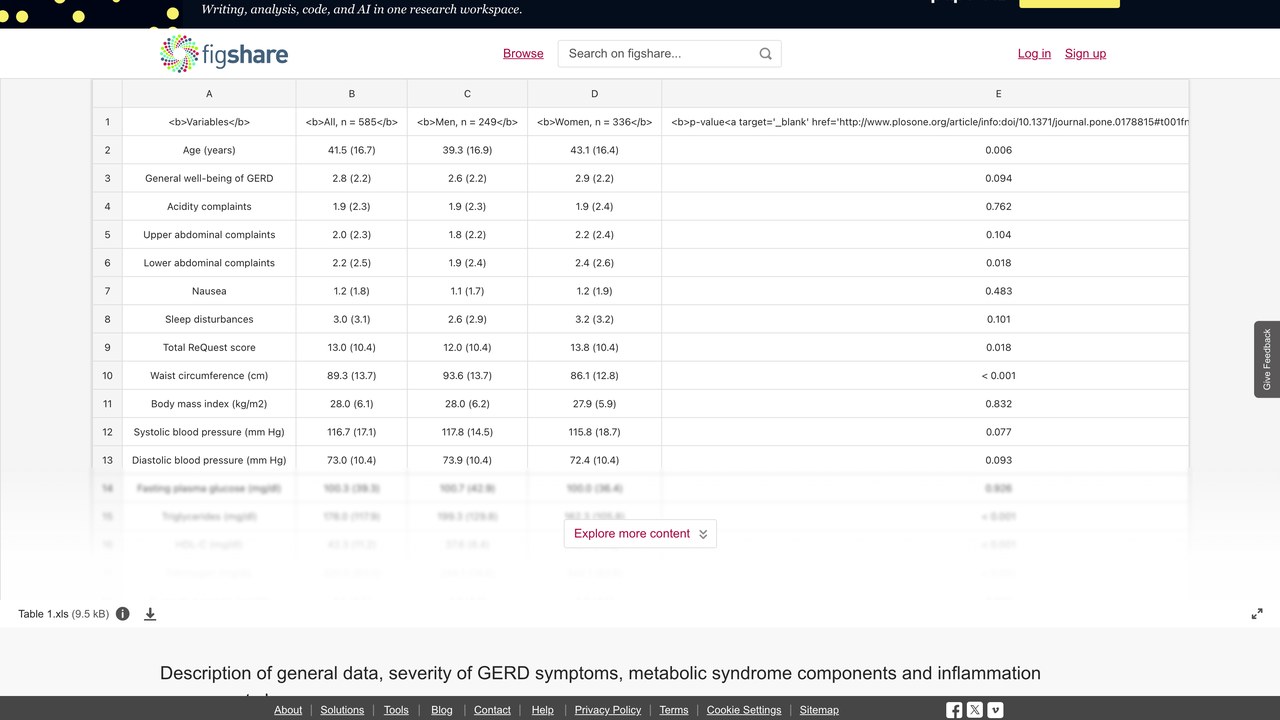Open the Solutions footer link
The height and width of the screenshot is (720, 1280).
pos(342,710)
